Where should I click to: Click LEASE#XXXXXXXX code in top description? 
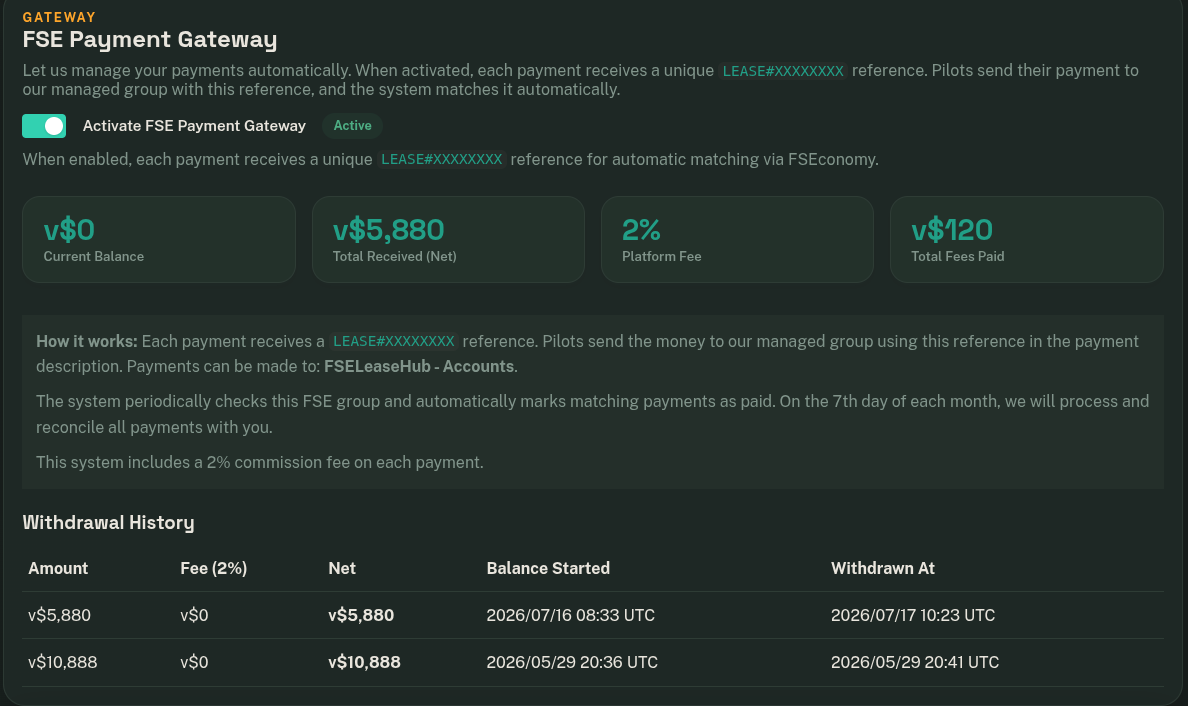click(x=783, y=70)
